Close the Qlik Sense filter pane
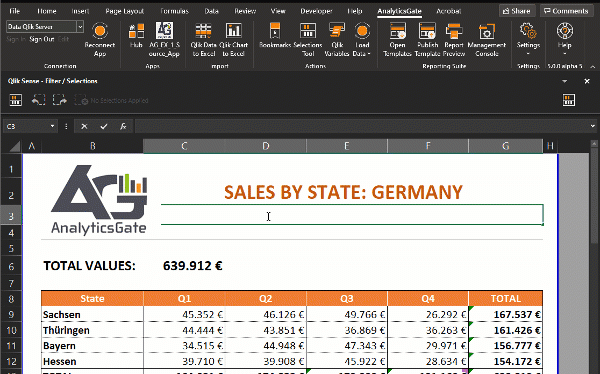This screenshot has height=374, width=600. tap(587, 81)
